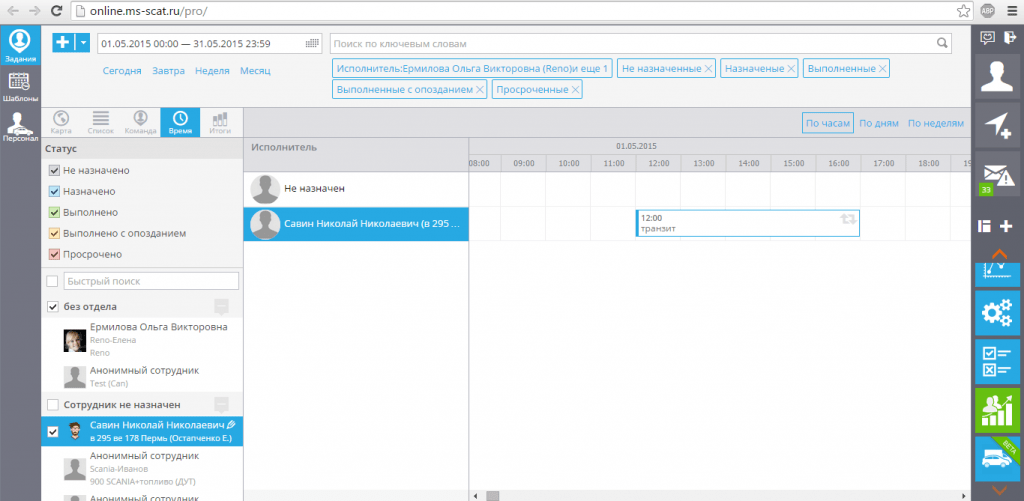
Task: Open the gears settings tile
Action: pos(997,313)
